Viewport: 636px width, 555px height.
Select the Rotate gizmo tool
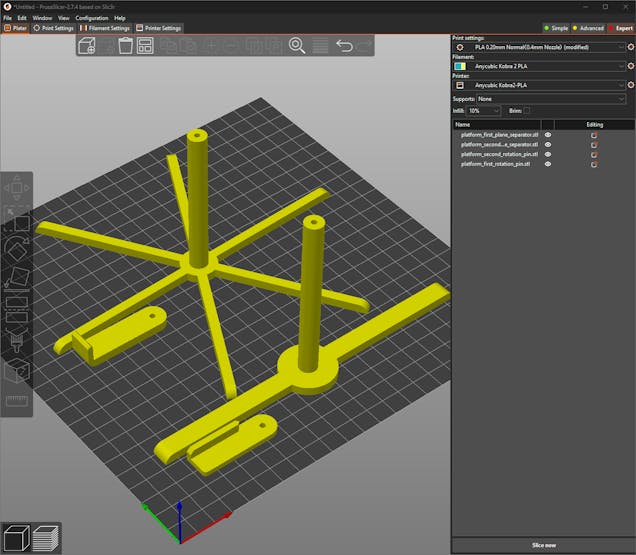coord(17,247)
